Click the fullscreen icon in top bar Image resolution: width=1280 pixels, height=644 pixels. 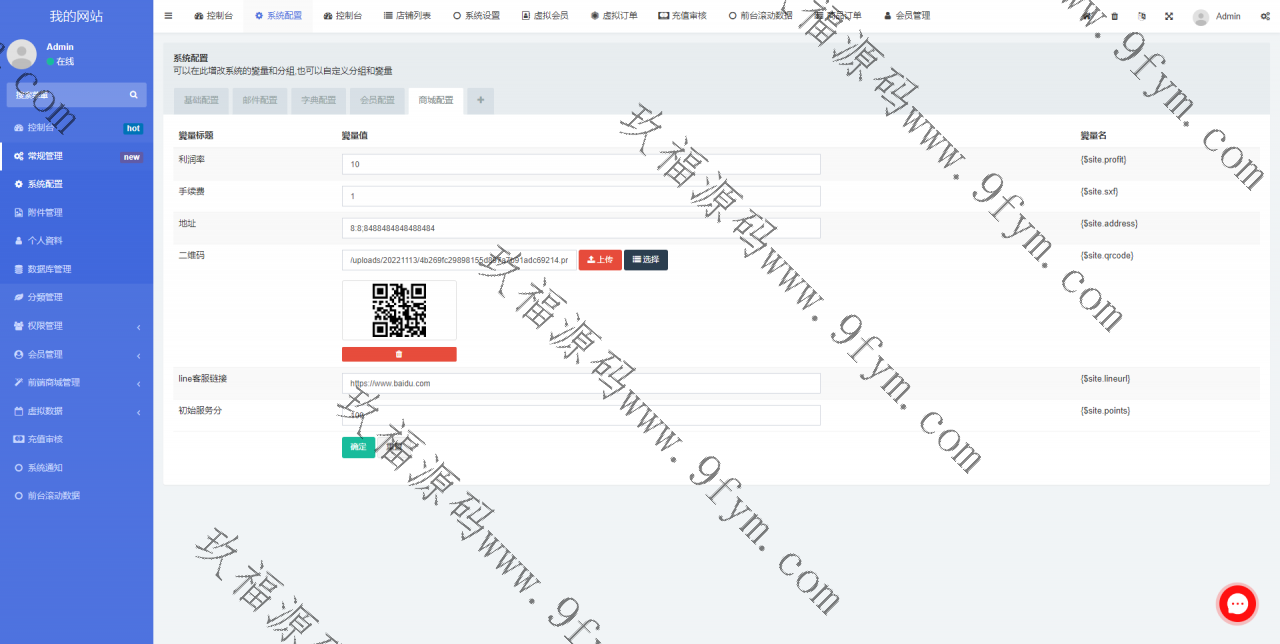pos(1168,16)
